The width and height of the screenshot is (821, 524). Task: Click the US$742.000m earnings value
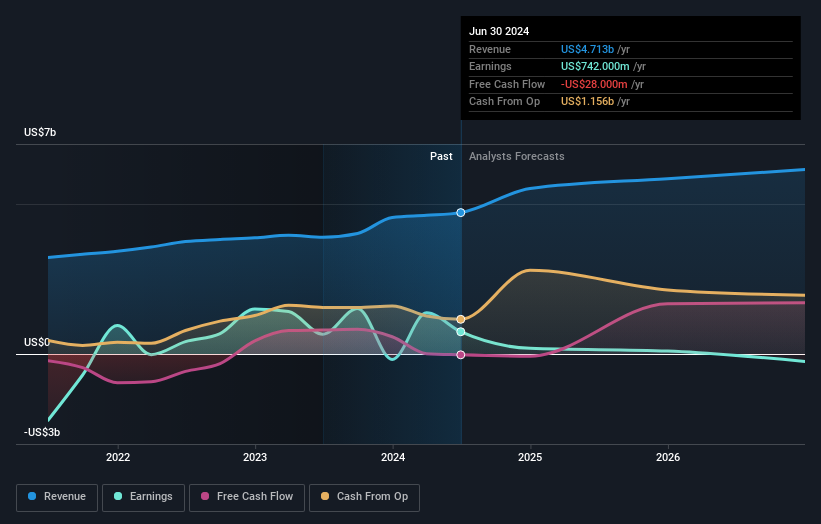[595, 66]
